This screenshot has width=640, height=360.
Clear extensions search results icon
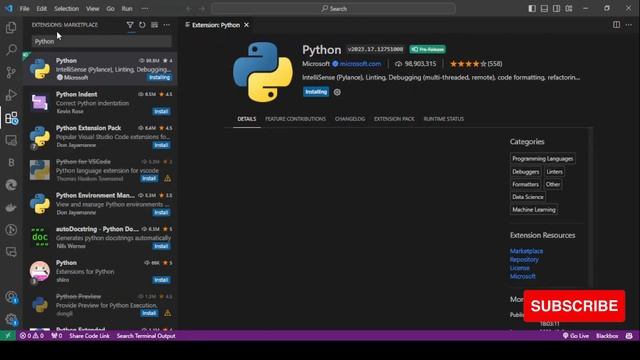[x=154, y=25]
